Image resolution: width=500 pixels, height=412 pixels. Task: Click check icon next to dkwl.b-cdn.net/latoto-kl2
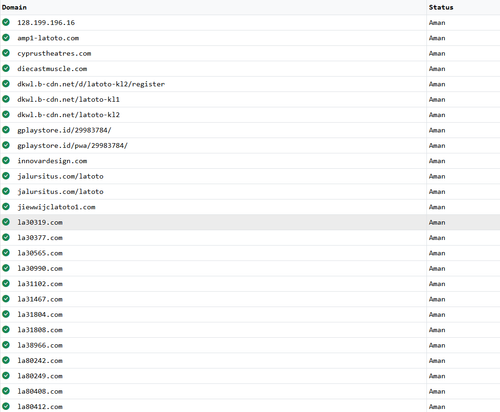pyautogui.click(x=6, y=114)
